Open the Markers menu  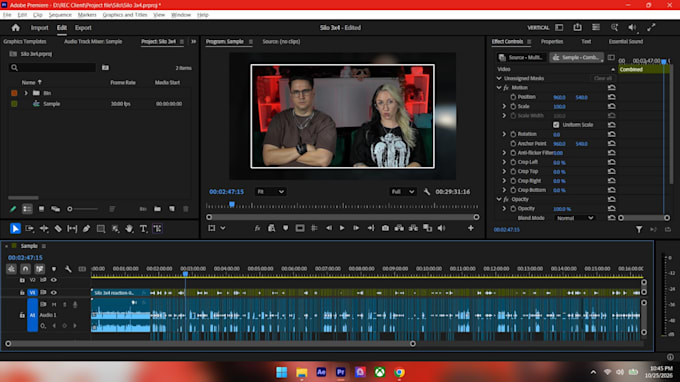[x=87, y=15]
